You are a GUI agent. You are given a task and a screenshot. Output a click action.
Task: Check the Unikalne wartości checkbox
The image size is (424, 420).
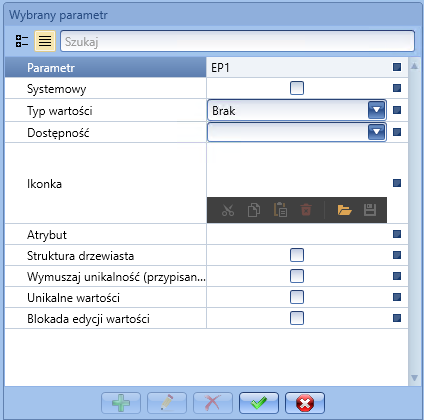297,297
